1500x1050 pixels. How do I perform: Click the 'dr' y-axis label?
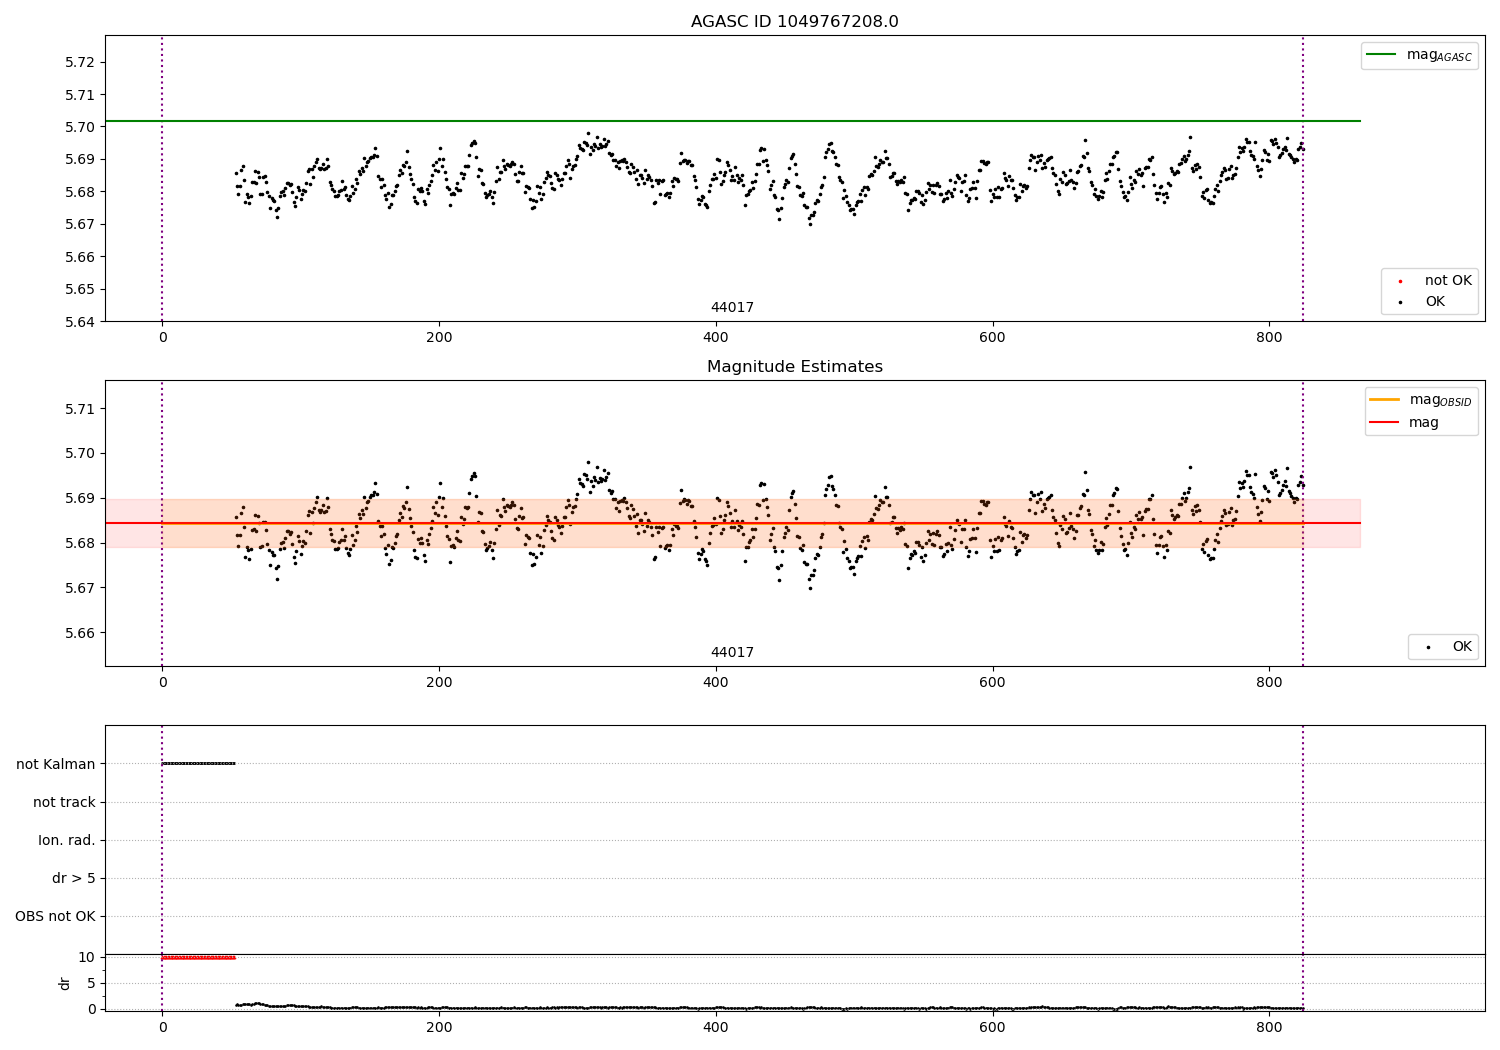(65, 983)
